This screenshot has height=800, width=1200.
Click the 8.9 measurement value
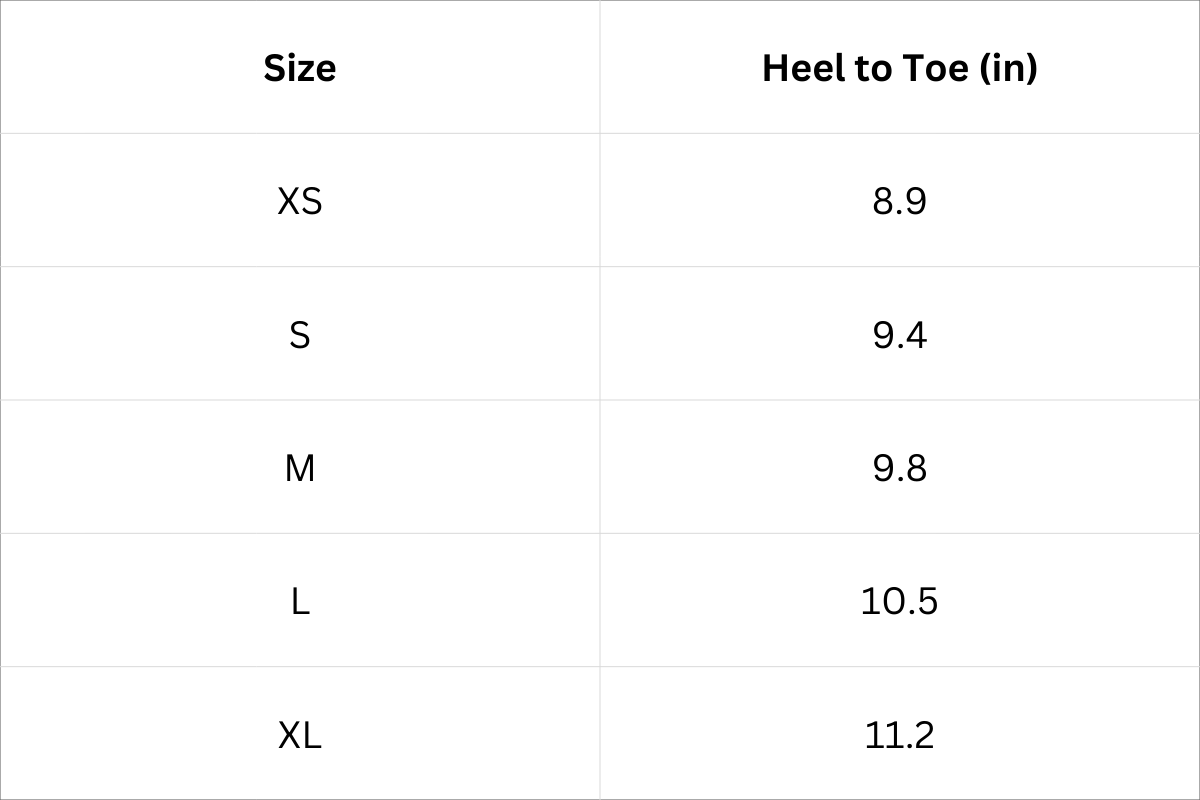pos(899,201)
